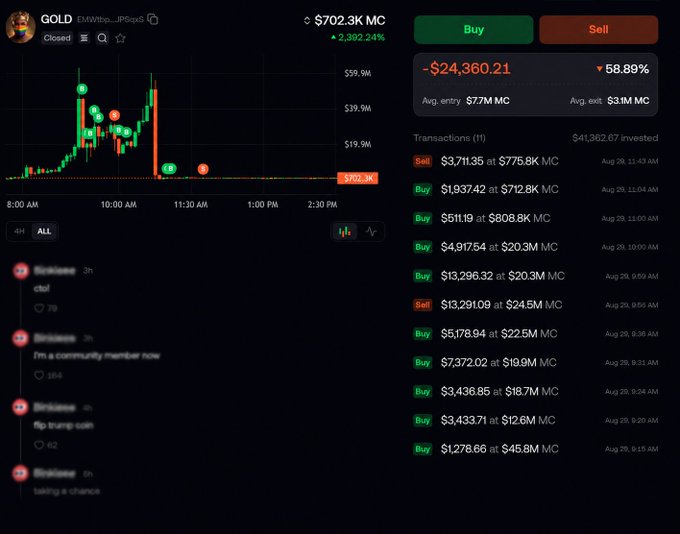Click the B marker after the crash

[x=169, y=168]
